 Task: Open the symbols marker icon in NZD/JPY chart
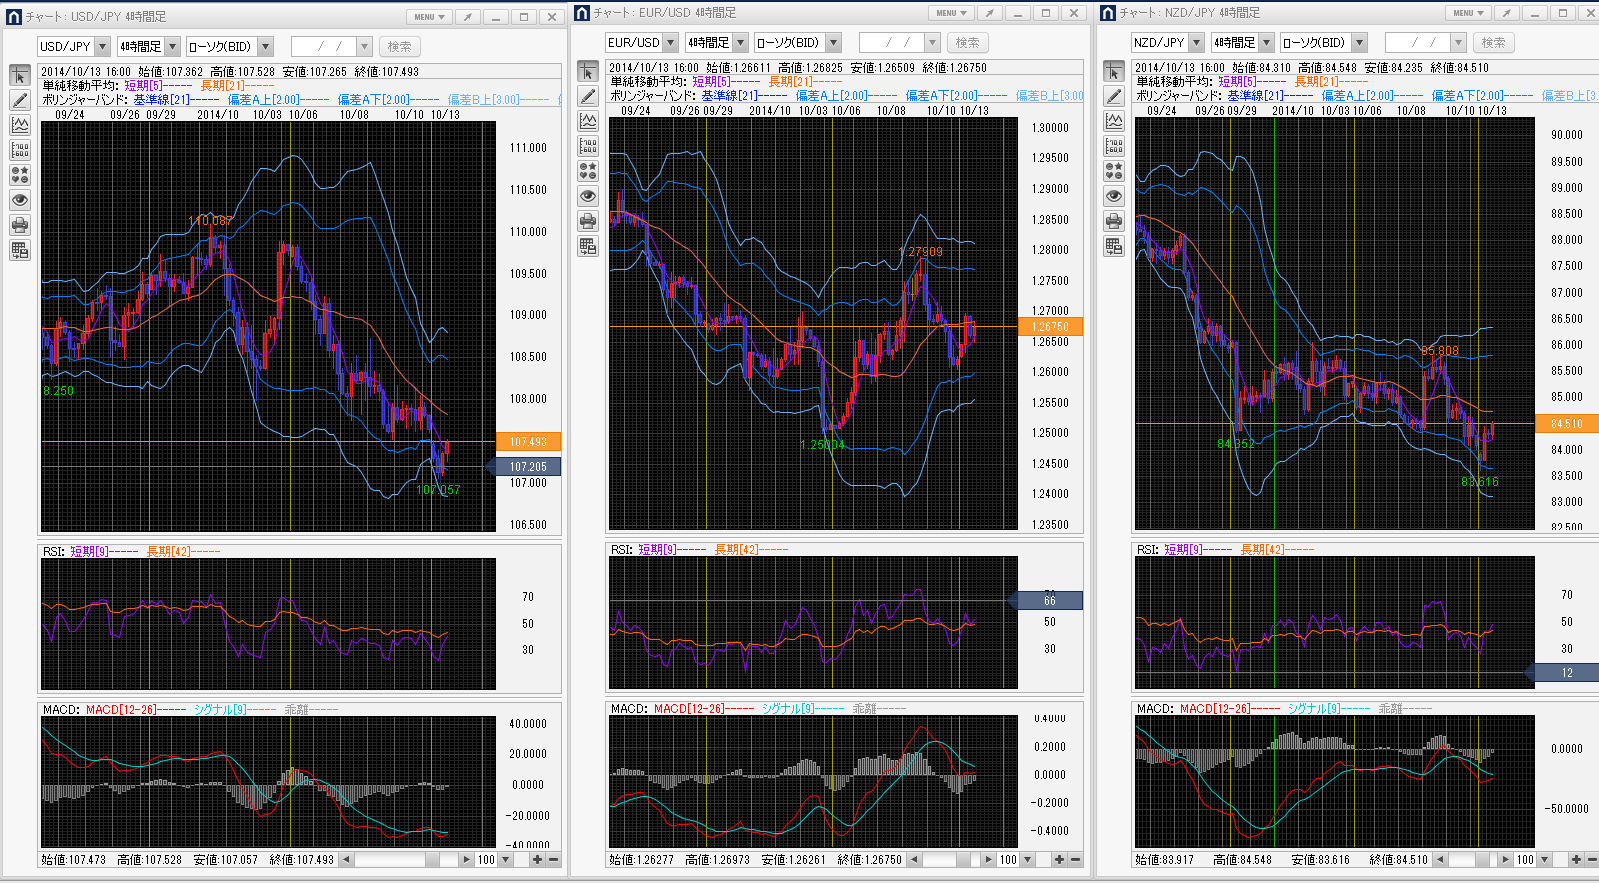click(x=1114, y=171)
